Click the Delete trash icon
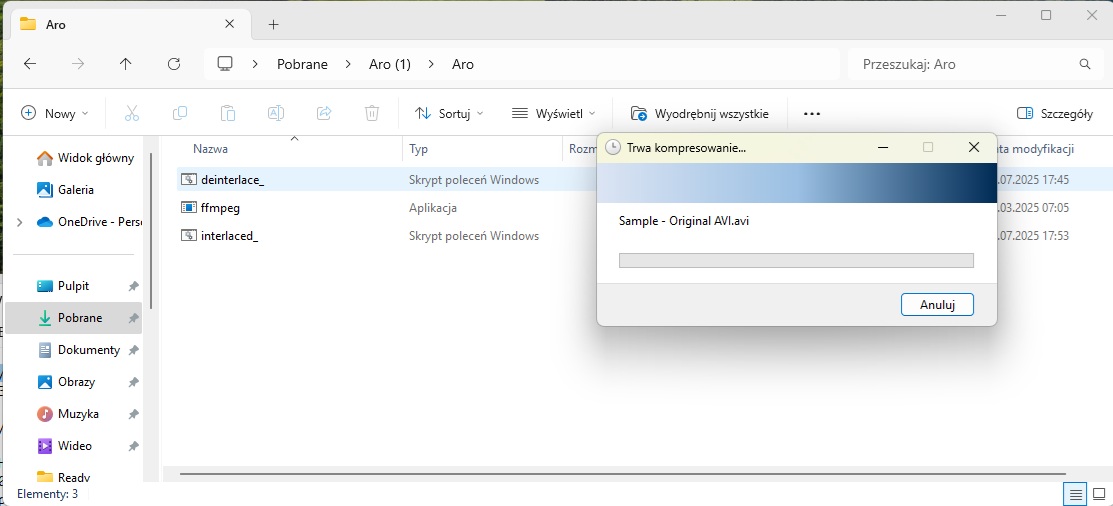Image resolution: width=1113 pixels, height=506 pixels. click(372, 113)
